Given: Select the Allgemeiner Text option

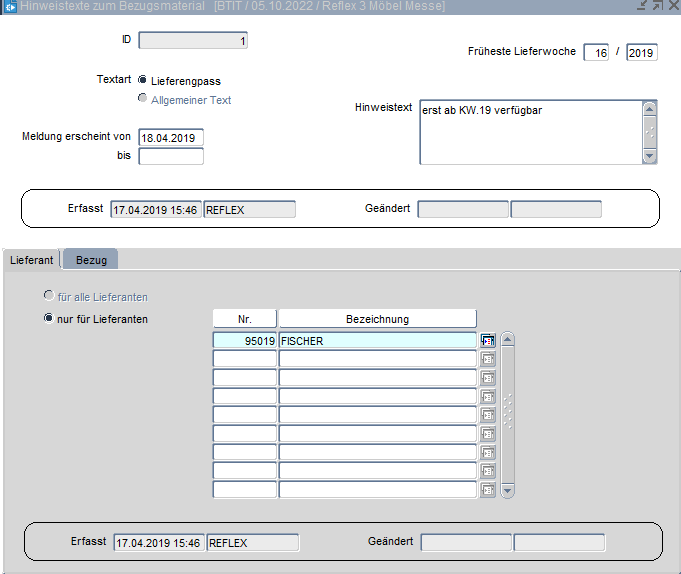Looking at the screenshot, I should point(143,99).
